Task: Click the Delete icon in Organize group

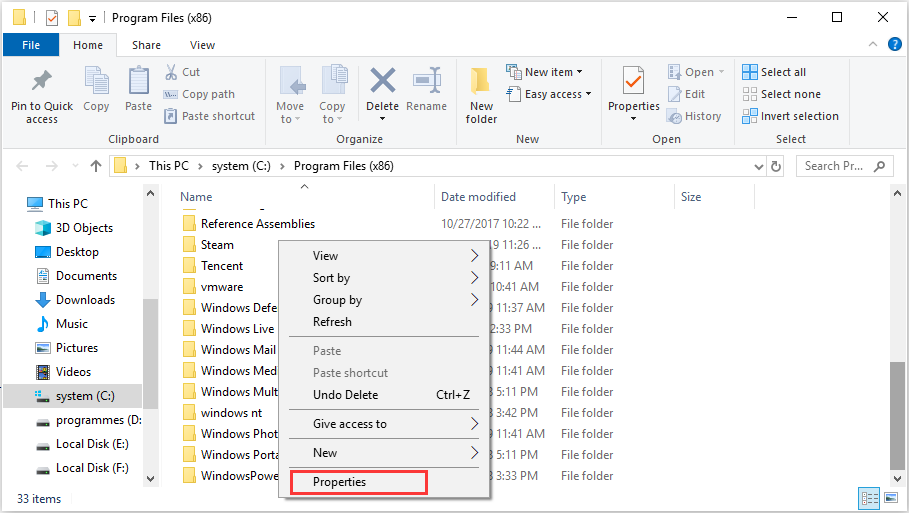Action: [382, 82]
